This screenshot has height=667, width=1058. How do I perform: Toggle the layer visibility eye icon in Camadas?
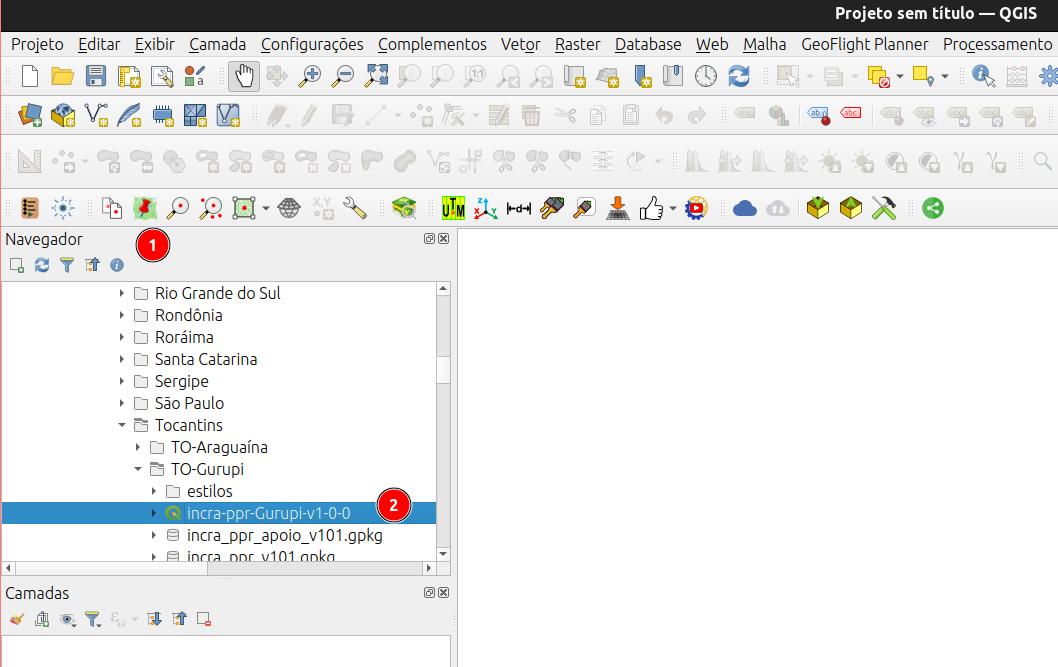click(x=67, y=619)
